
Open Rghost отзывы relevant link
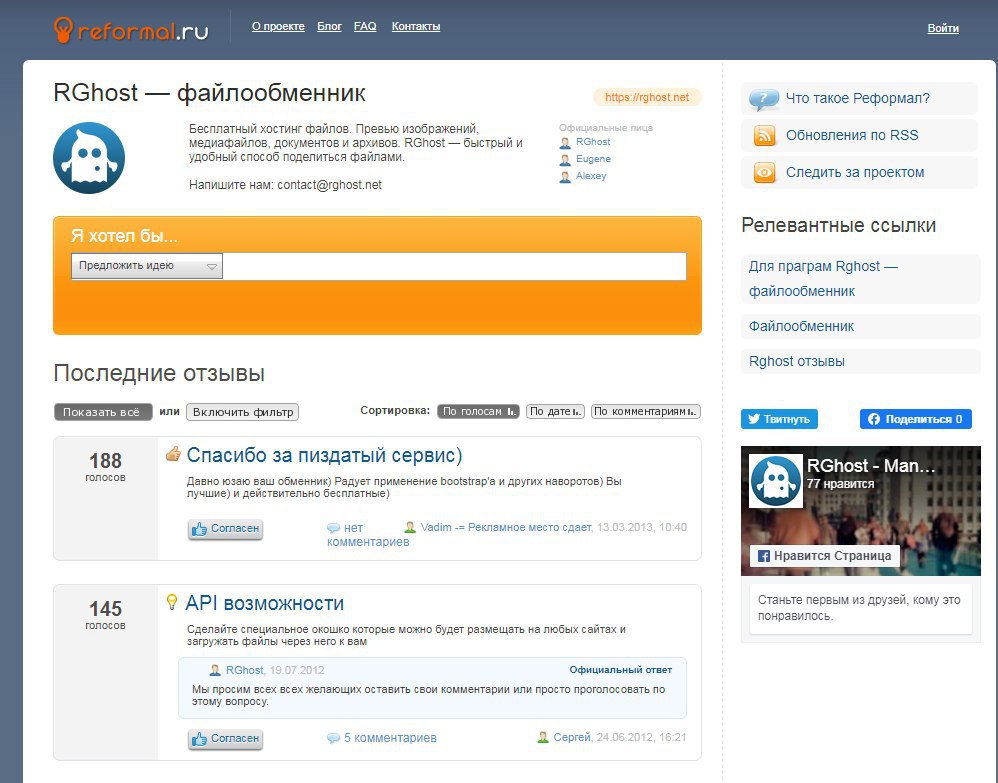tap(796, 362)
